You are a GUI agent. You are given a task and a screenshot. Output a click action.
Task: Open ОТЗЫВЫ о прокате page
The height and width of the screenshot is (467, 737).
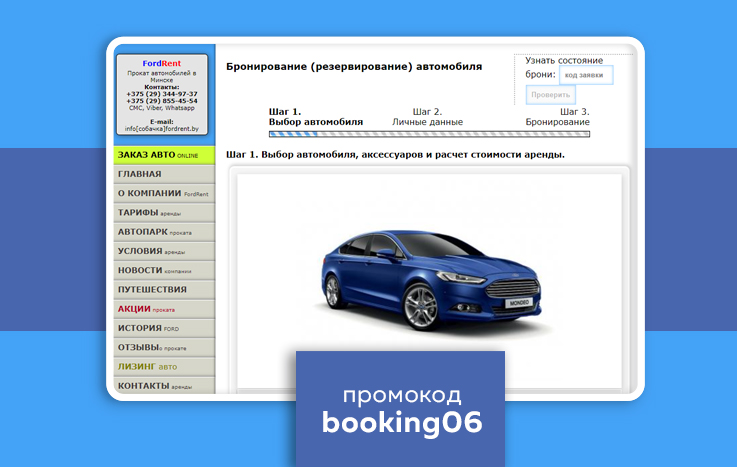(164, 348)
